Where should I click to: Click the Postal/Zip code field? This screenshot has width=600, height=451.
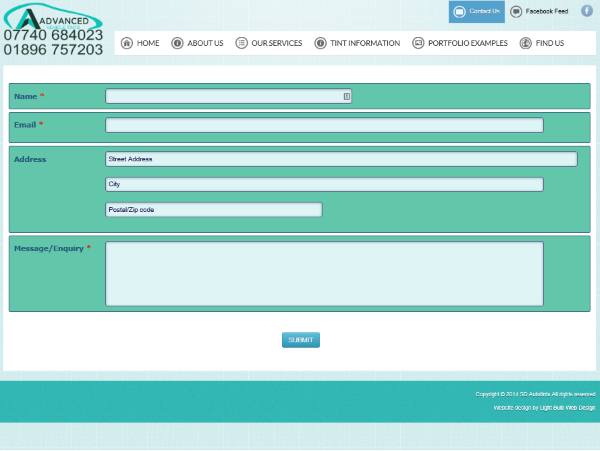coord(214,210)
